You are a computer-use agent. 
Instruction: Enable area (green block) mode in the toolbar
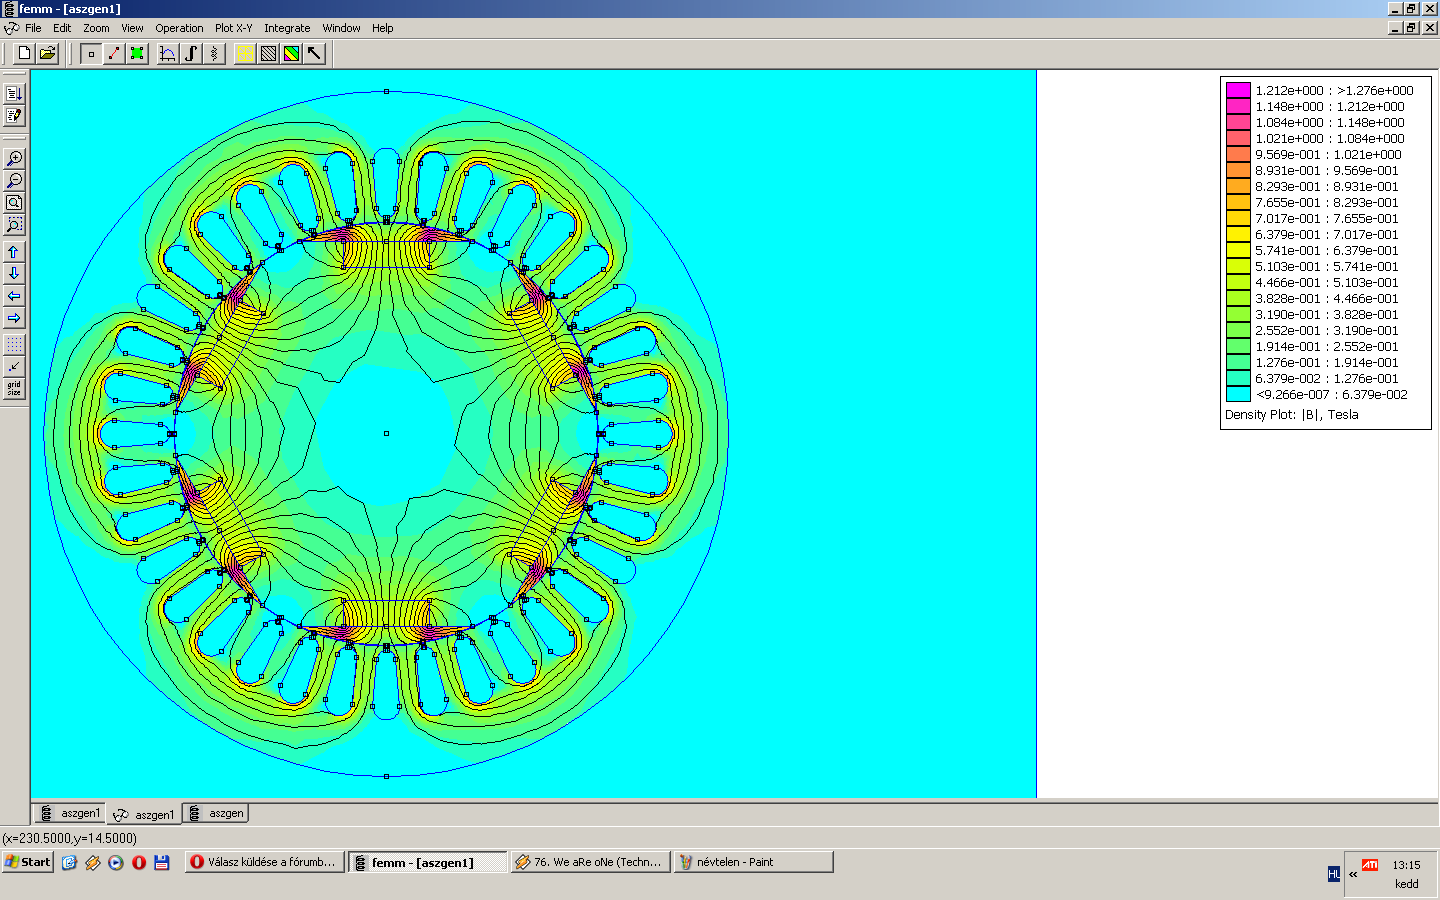[137, 53]
